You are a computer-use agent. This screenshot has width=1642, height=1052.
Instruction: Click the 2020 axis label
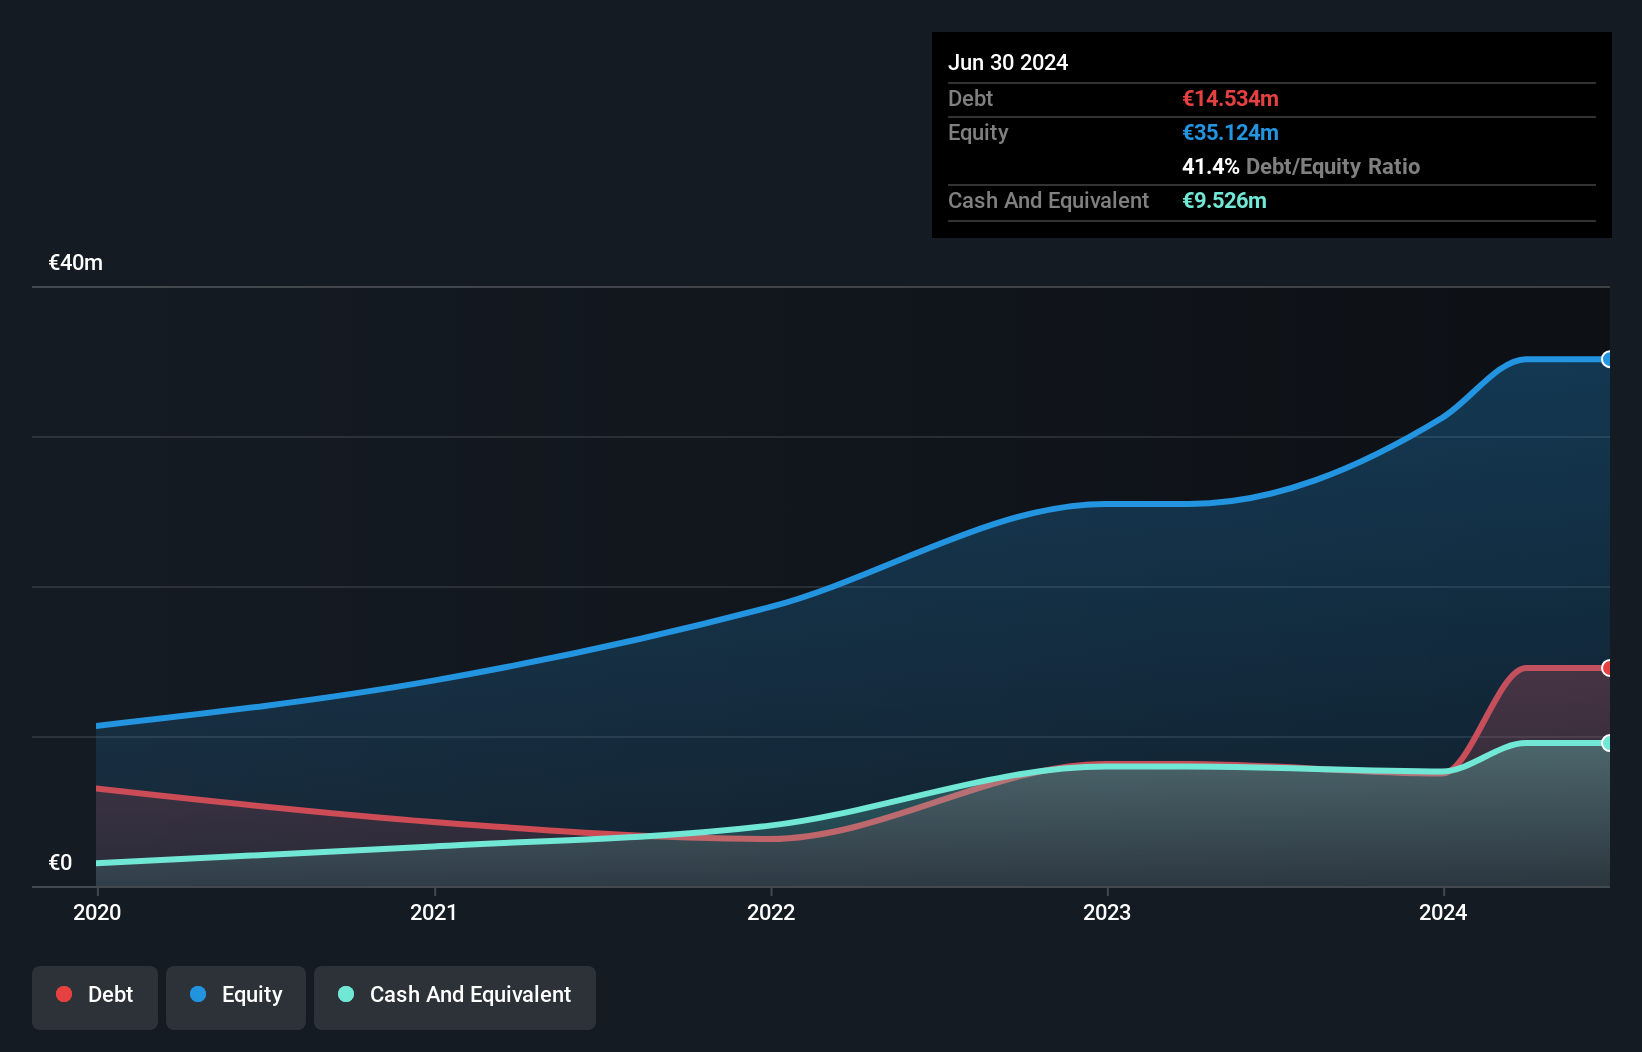97,912
